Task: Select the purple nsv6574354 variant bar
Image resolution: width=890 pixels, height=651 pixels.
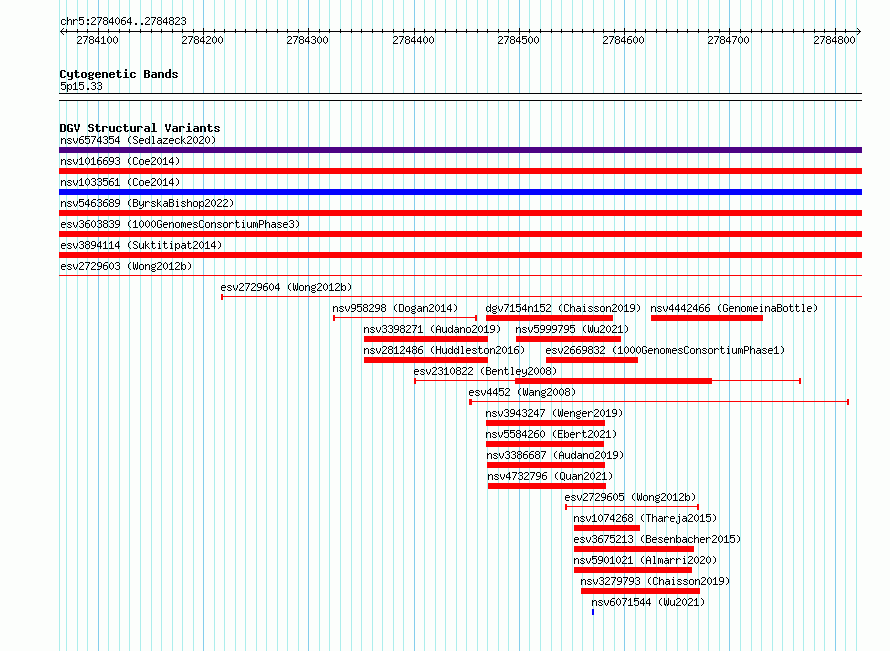Action: click(460, 150)
